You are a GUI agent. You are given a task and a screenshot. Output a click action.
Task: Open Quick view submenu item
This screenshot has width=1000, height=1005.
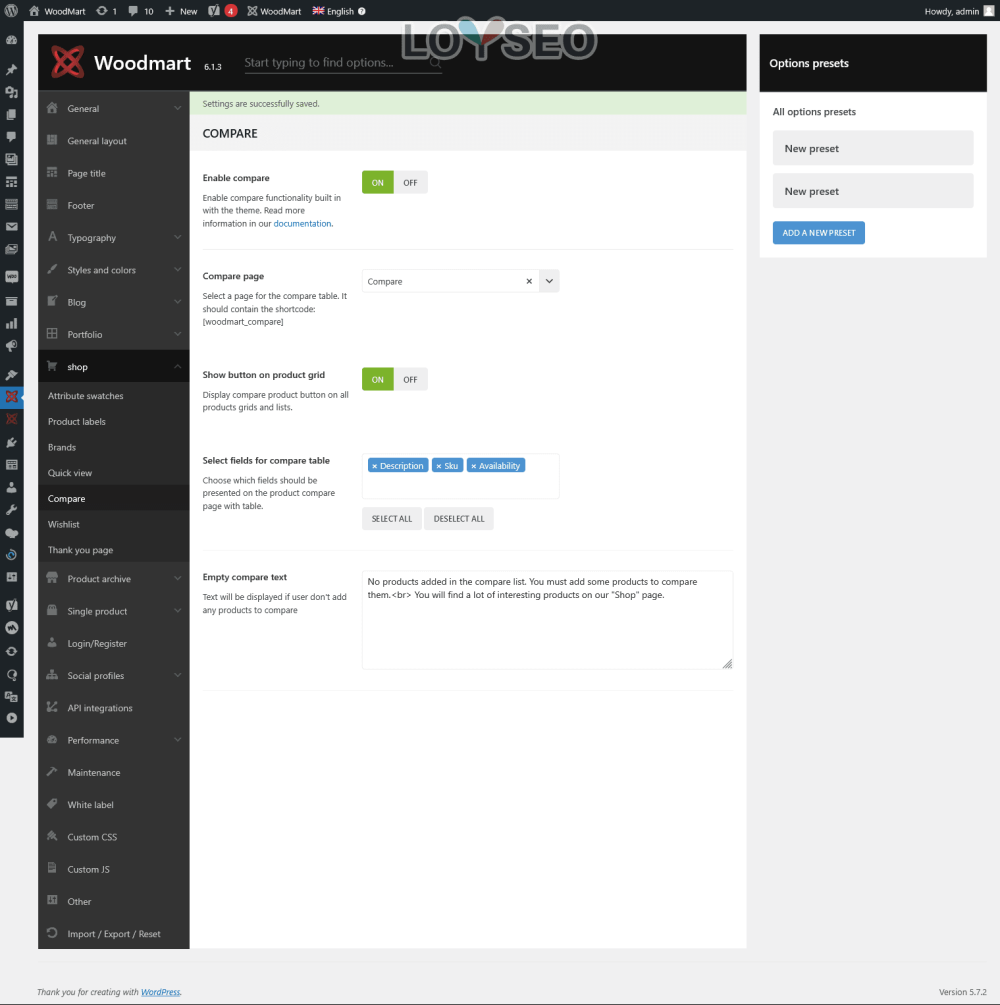[x=113, y=472]
